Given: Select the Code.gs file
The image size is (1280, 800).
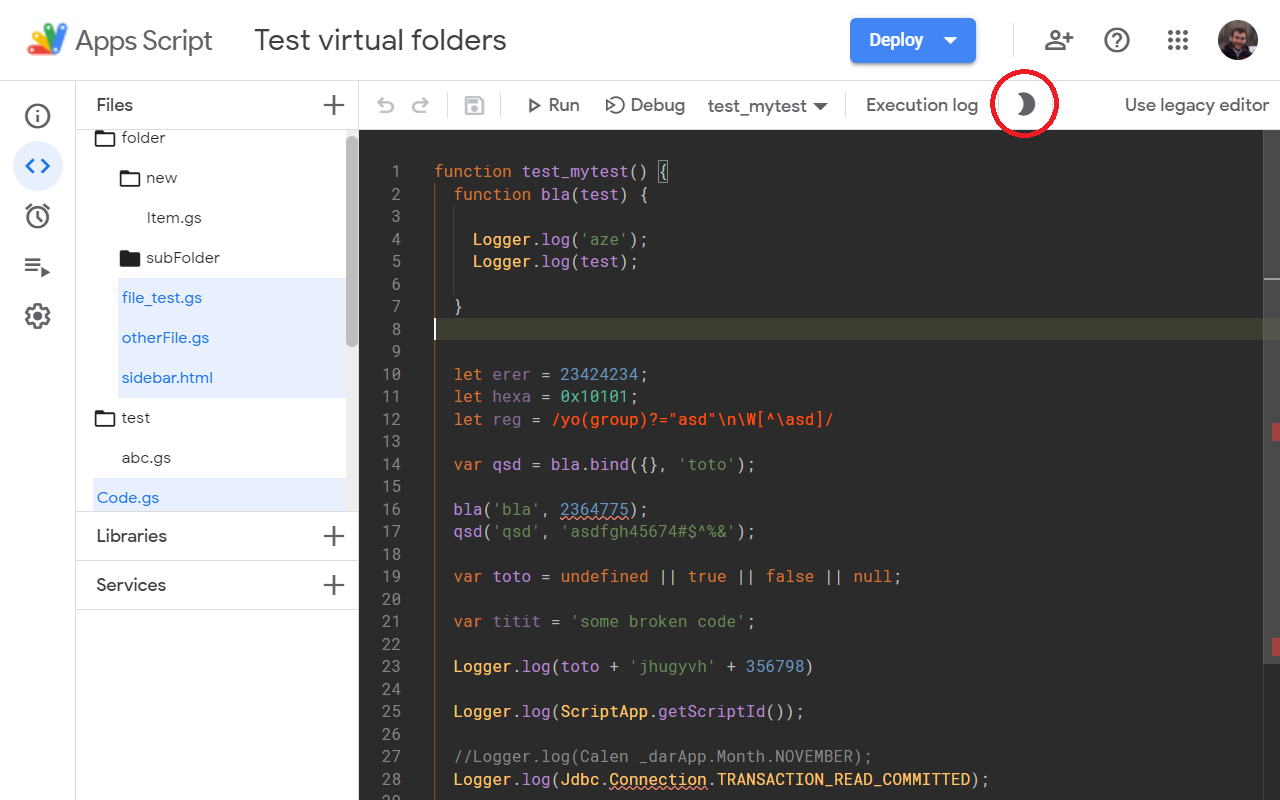Looking at the screenshot, I should (x=128, y=497).
